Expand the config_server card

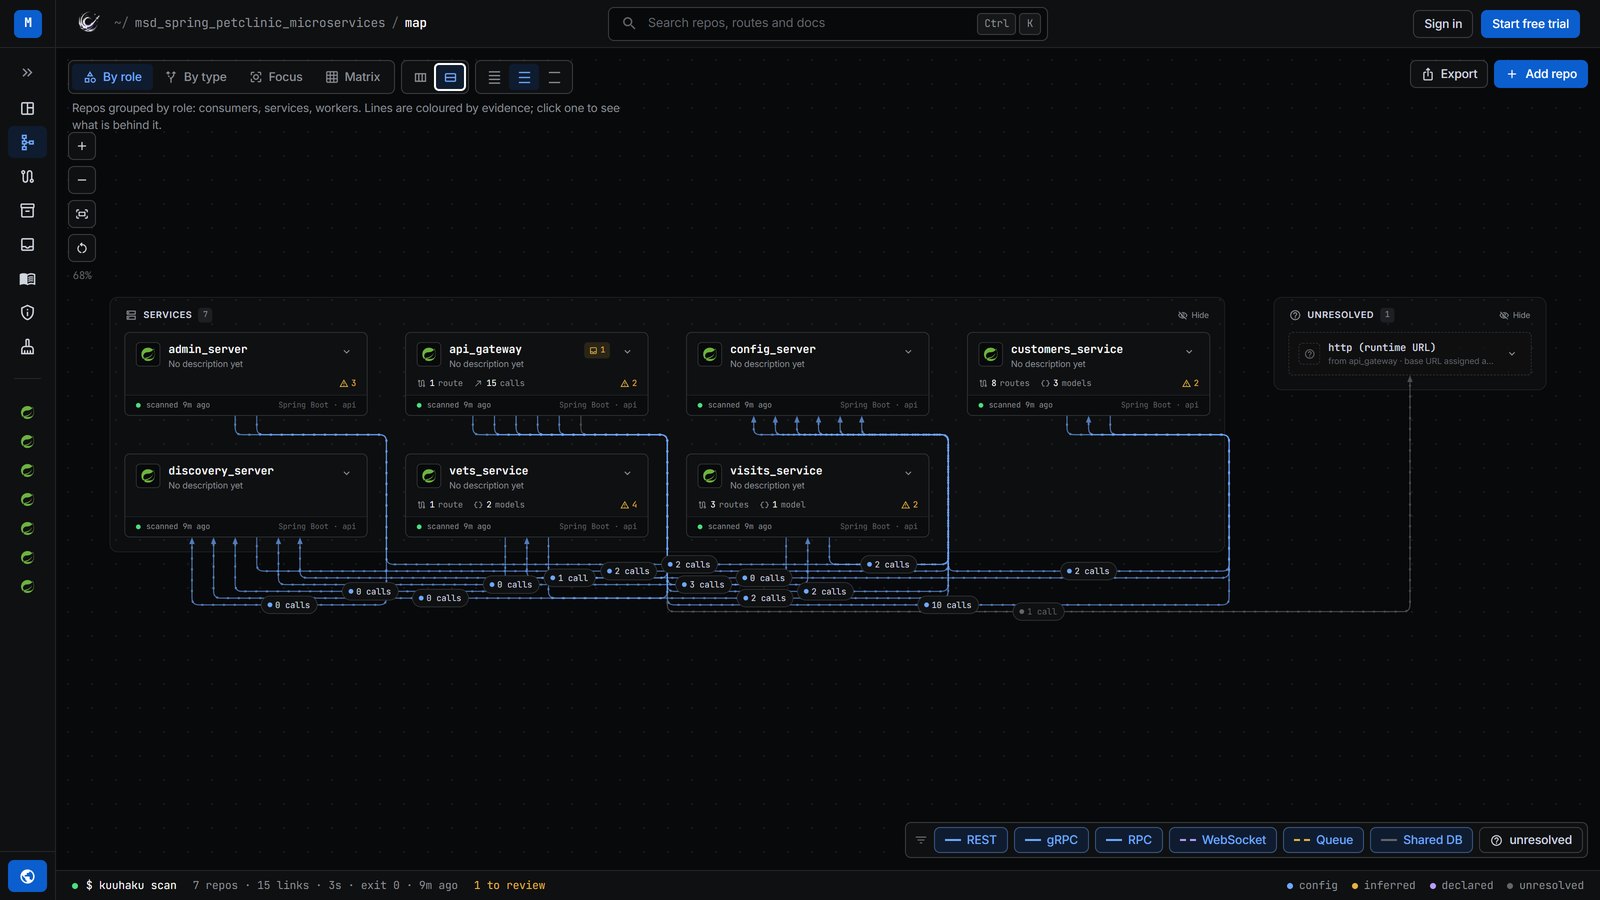pyautogui.click(x=909, y=352)
